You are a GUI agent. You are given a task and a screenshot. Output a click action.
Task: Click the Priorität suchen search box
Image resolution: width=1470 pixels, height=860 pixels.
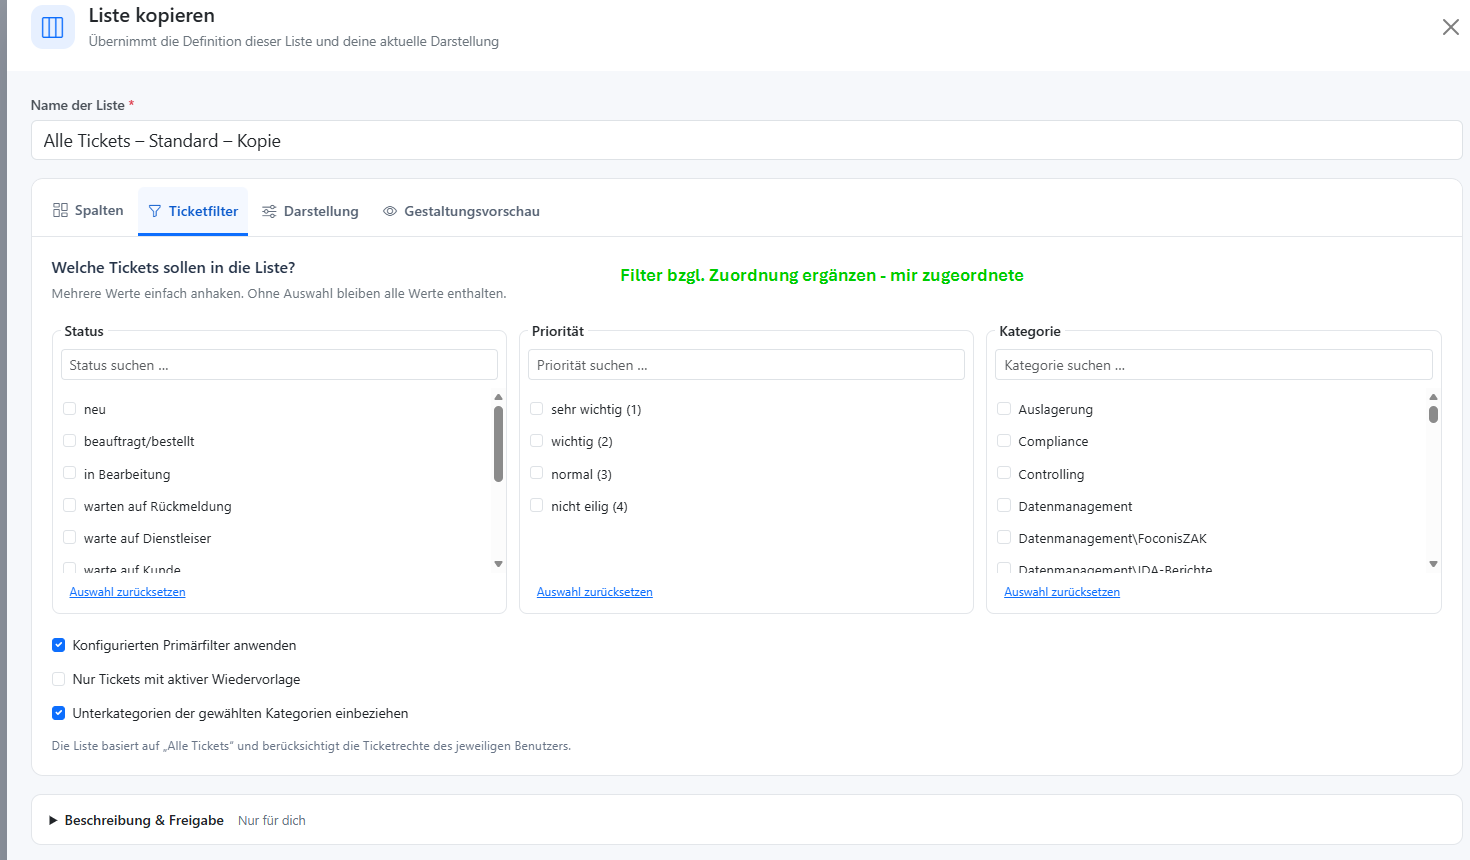point(746,365)
